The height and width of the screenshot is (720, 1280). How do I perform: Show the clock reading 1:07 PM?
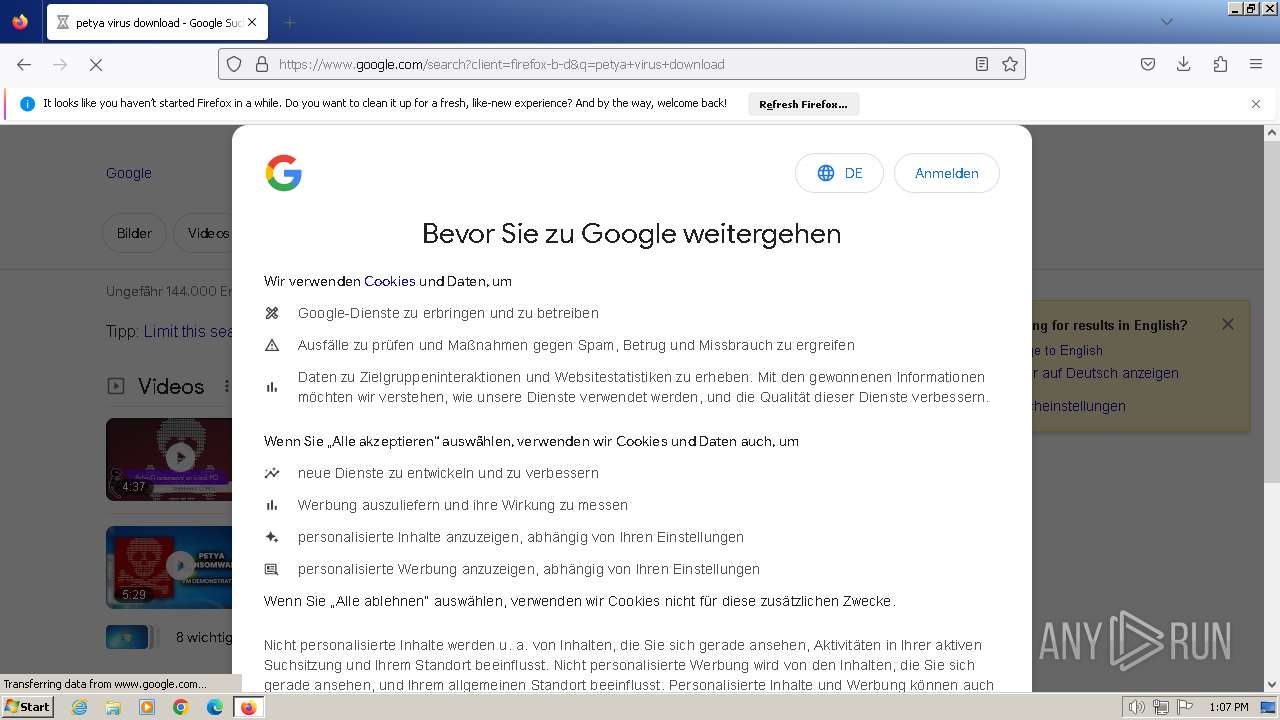coord(1229,707)
